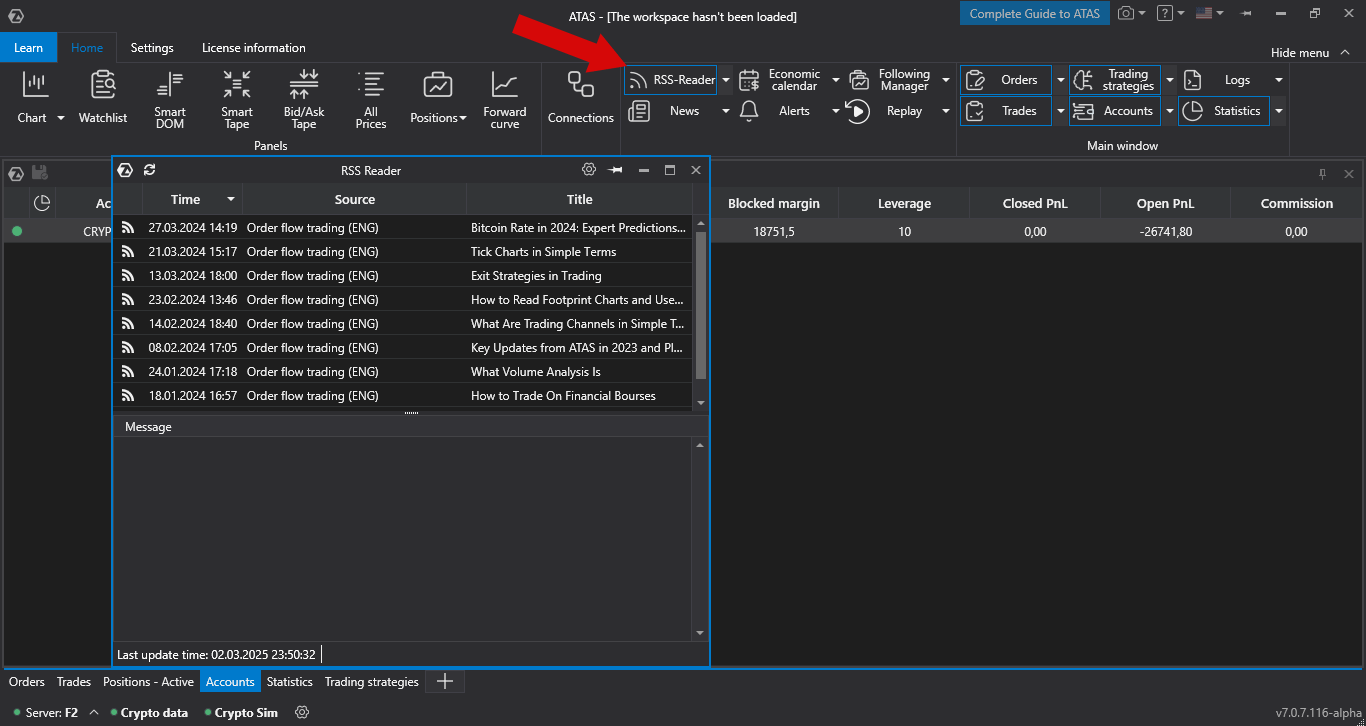Open the All Prices panel

[371, 99]
